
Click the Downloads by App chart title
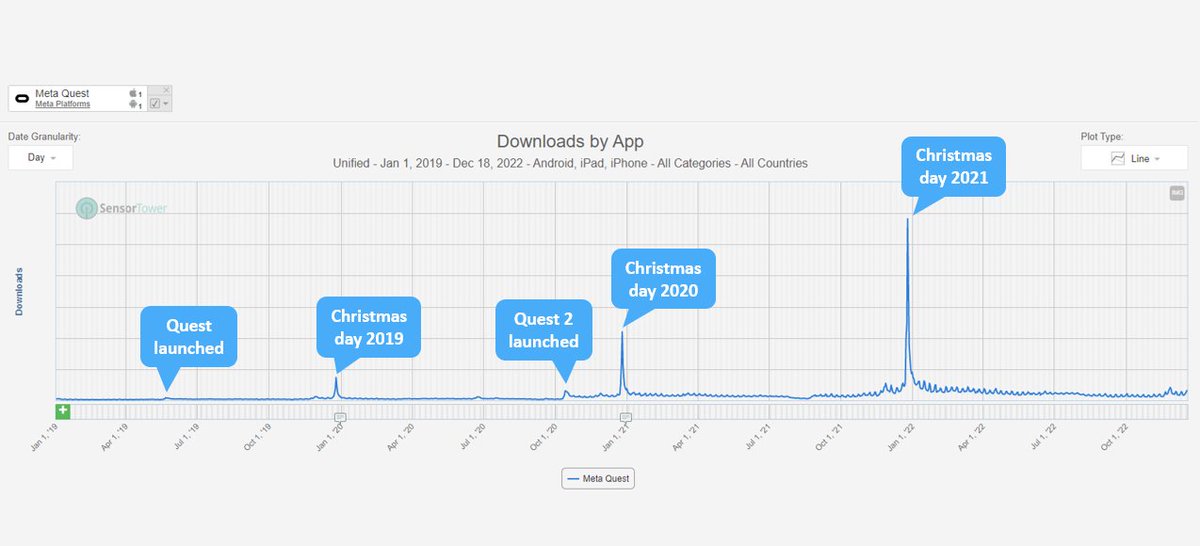(570, 141)
